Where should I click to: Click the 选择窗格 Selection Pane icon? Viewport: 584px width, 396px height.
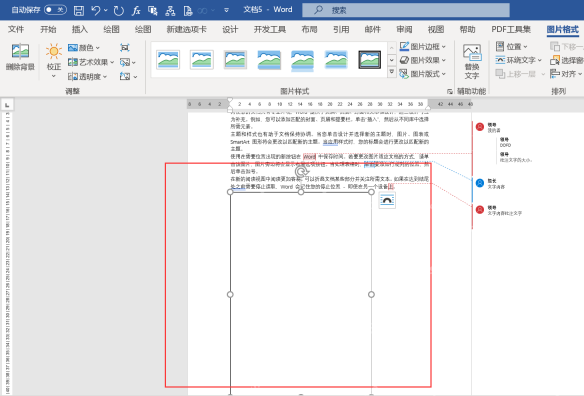click(555, 60)
